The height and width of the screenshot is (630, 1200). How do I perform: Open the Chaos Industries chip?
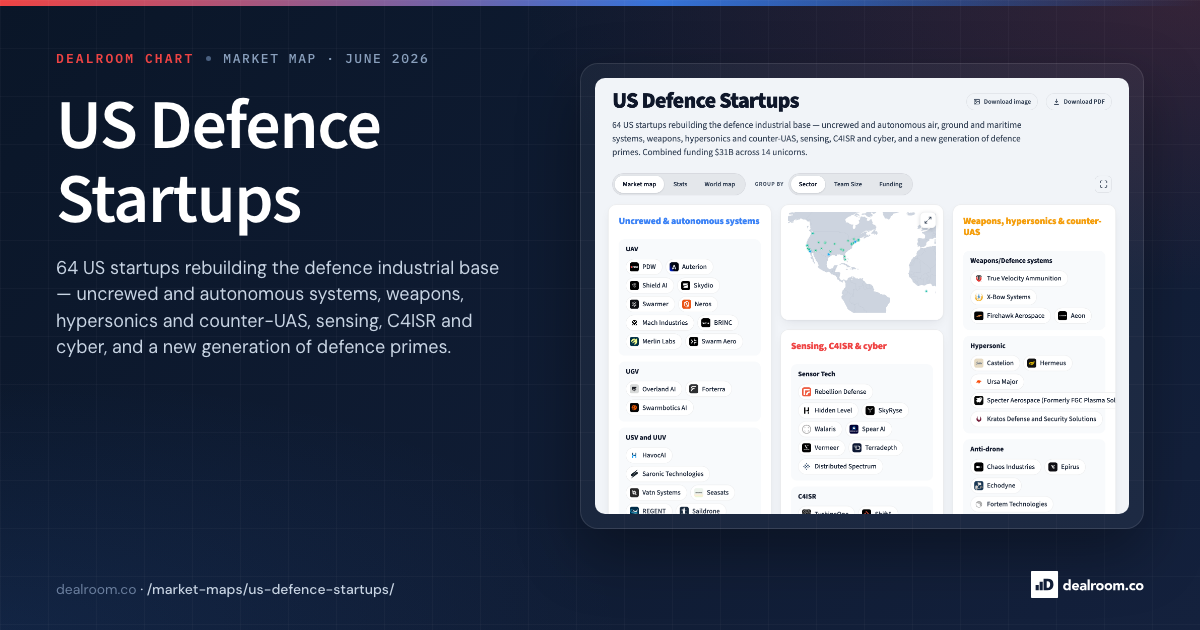pos(1005,467)
